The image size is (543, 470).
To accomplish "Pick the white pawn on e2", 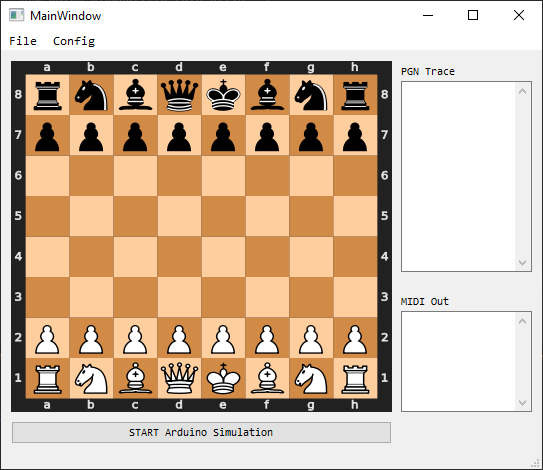I will point(223,339).
